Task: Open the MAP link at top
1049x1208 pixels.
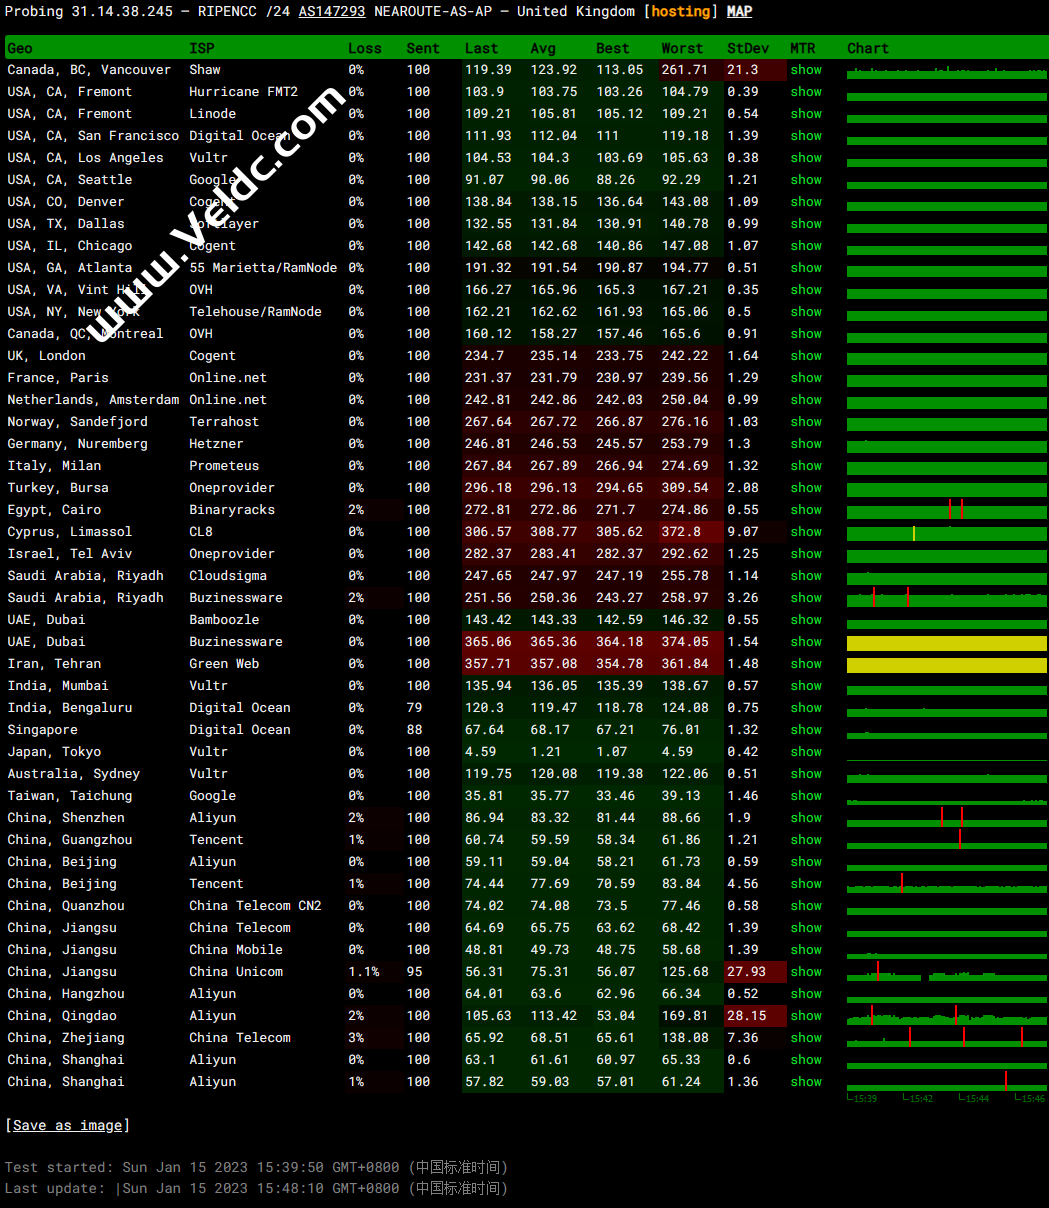Action: tap(739, 12)
